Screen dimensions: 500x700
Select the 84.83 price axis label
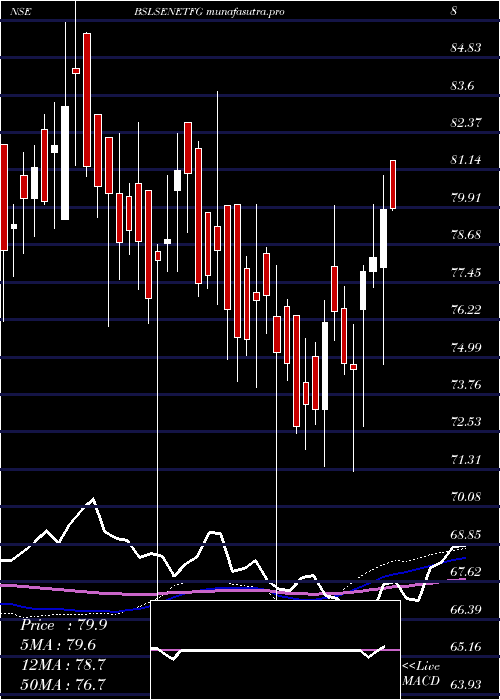click(466, 48)
